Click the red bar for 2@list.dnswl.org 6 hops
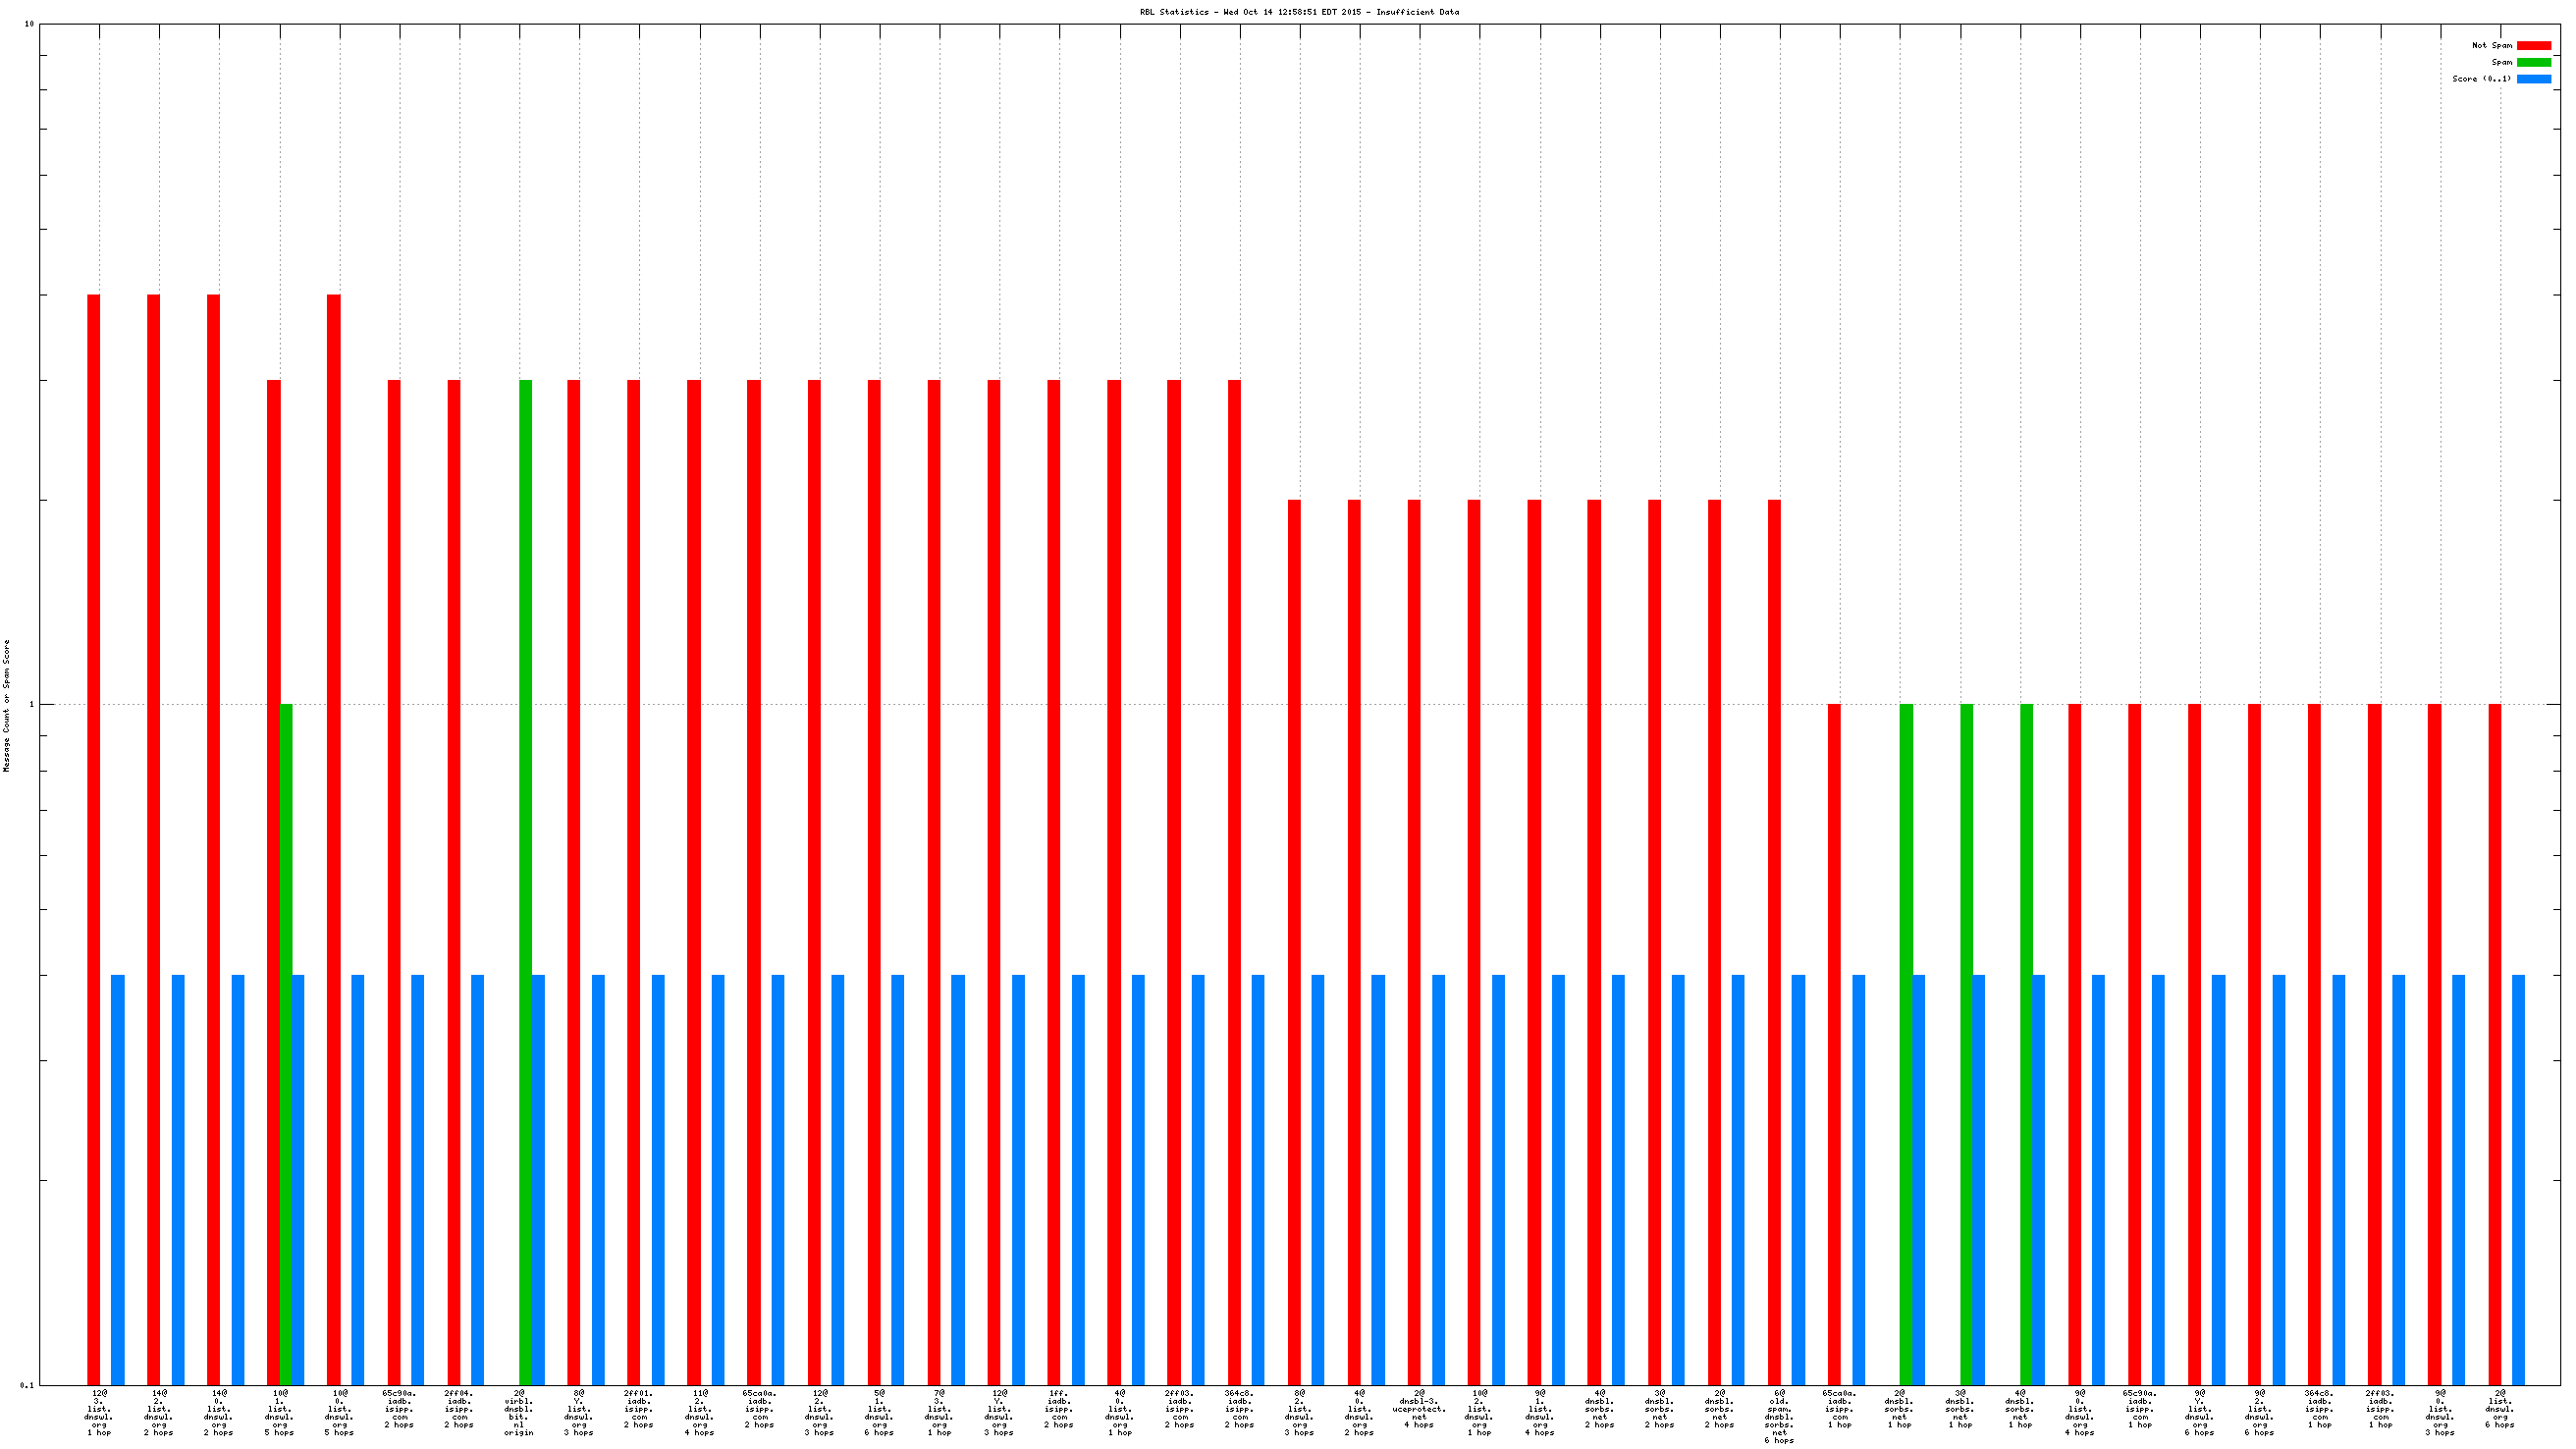2576x1449 pixels. [x=2494, y=1040]
